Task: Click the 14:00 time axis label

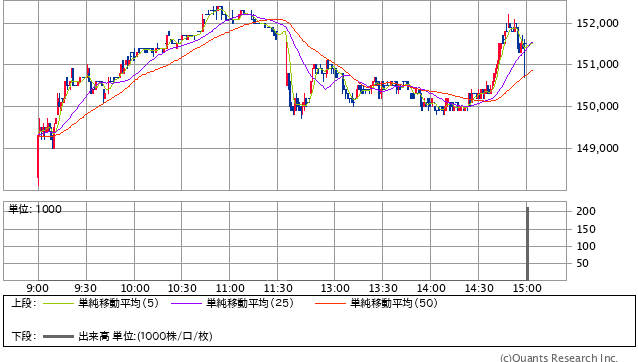Action: click(x=431, y=288)
